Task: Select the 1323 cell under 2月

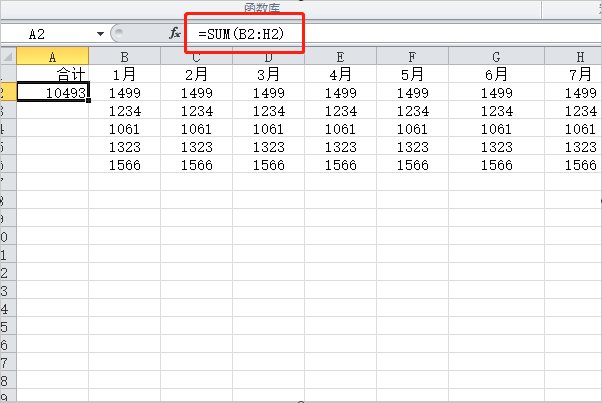Action: tap(196, 146)
